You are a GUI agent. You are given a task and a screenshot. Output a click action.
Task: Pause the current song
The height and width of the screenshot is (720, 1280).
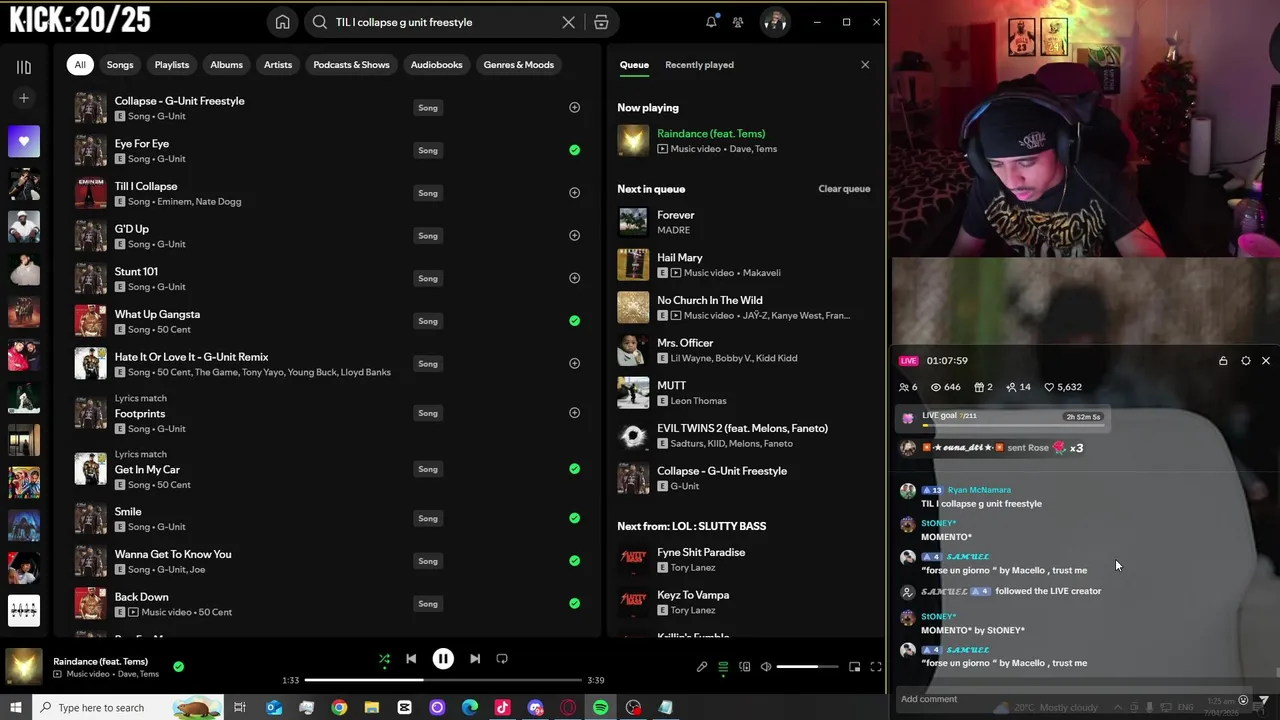tap(443, 659)
